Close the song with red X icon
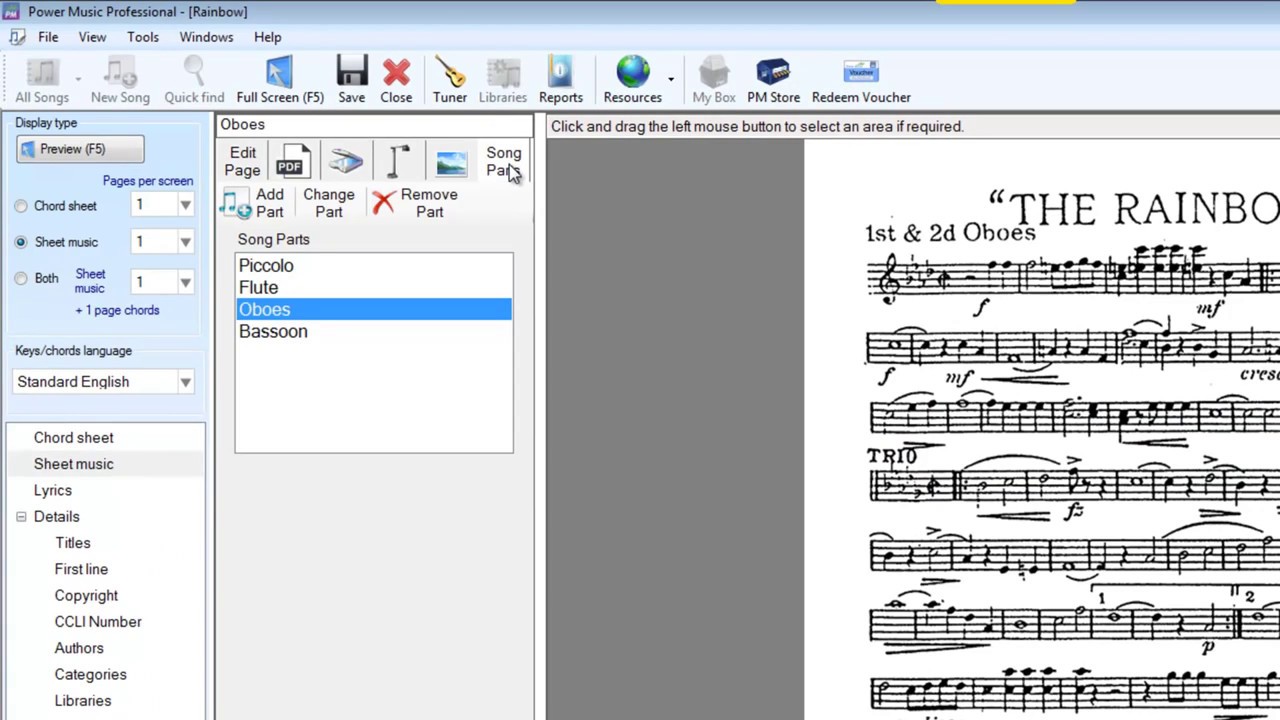The image size is (1280, 720). (x=396, y=80)
